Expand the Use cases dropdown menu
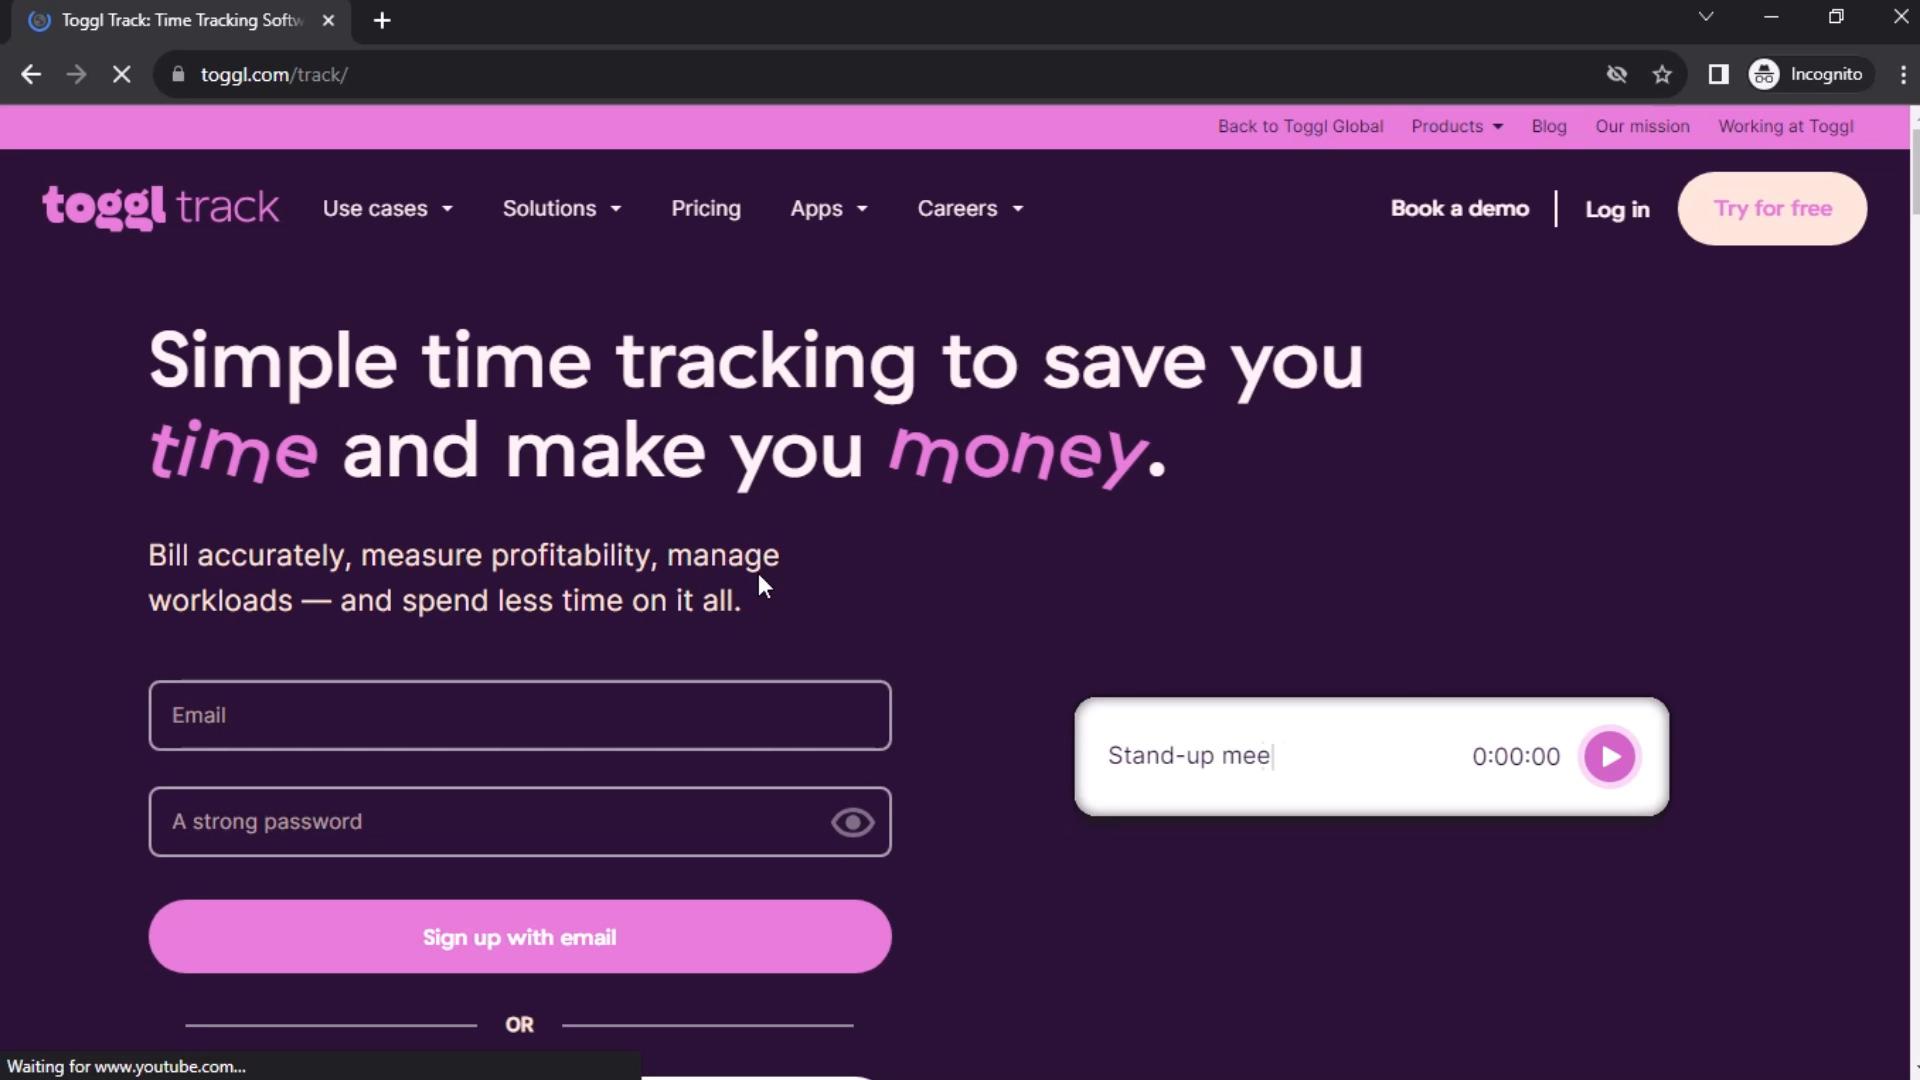Viewport: 1920px width, 1080px height. tap(386, 208)
